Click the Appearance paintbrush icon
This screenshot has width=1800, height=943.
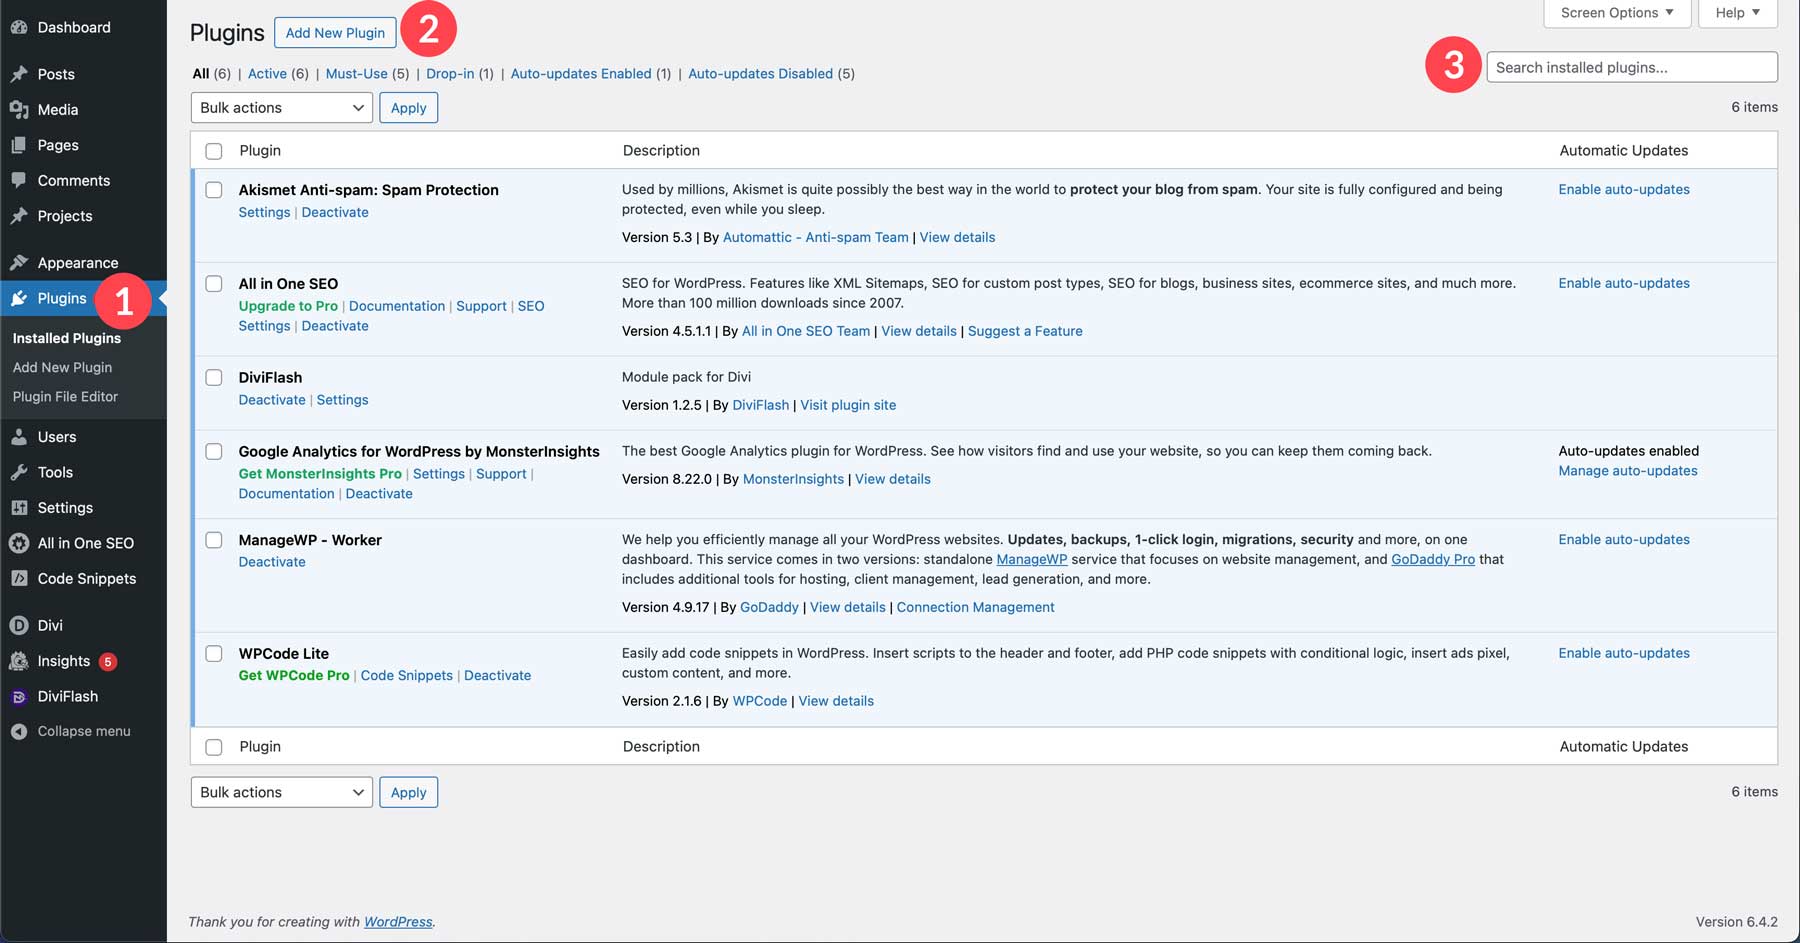19,263
